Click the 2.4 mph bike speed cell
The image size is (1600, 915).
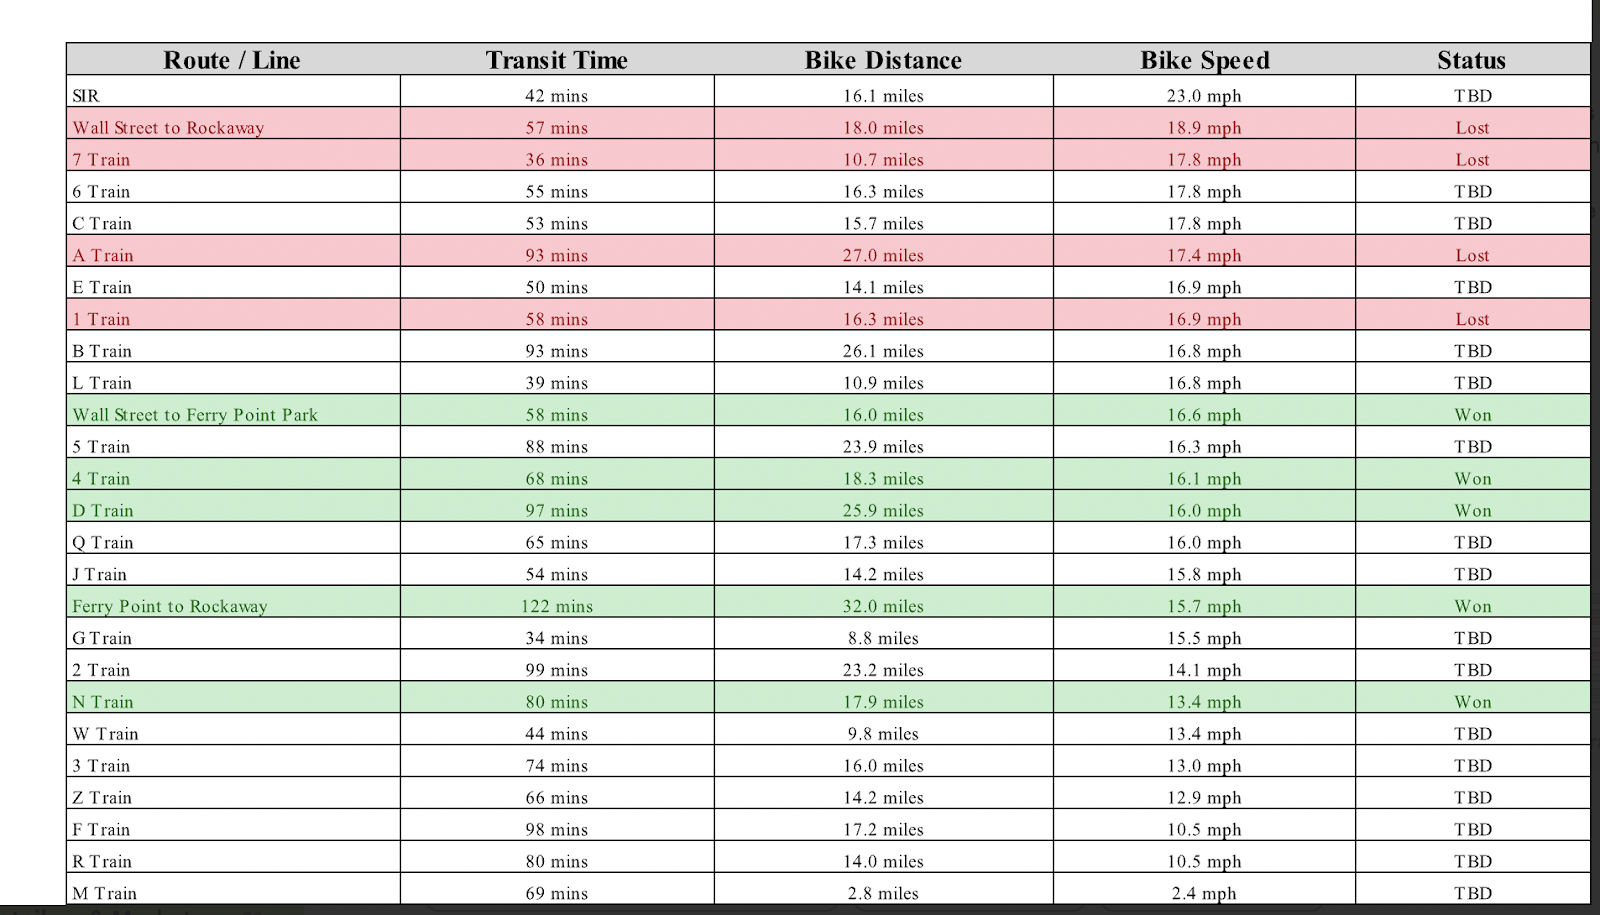tap(1204, 893)
